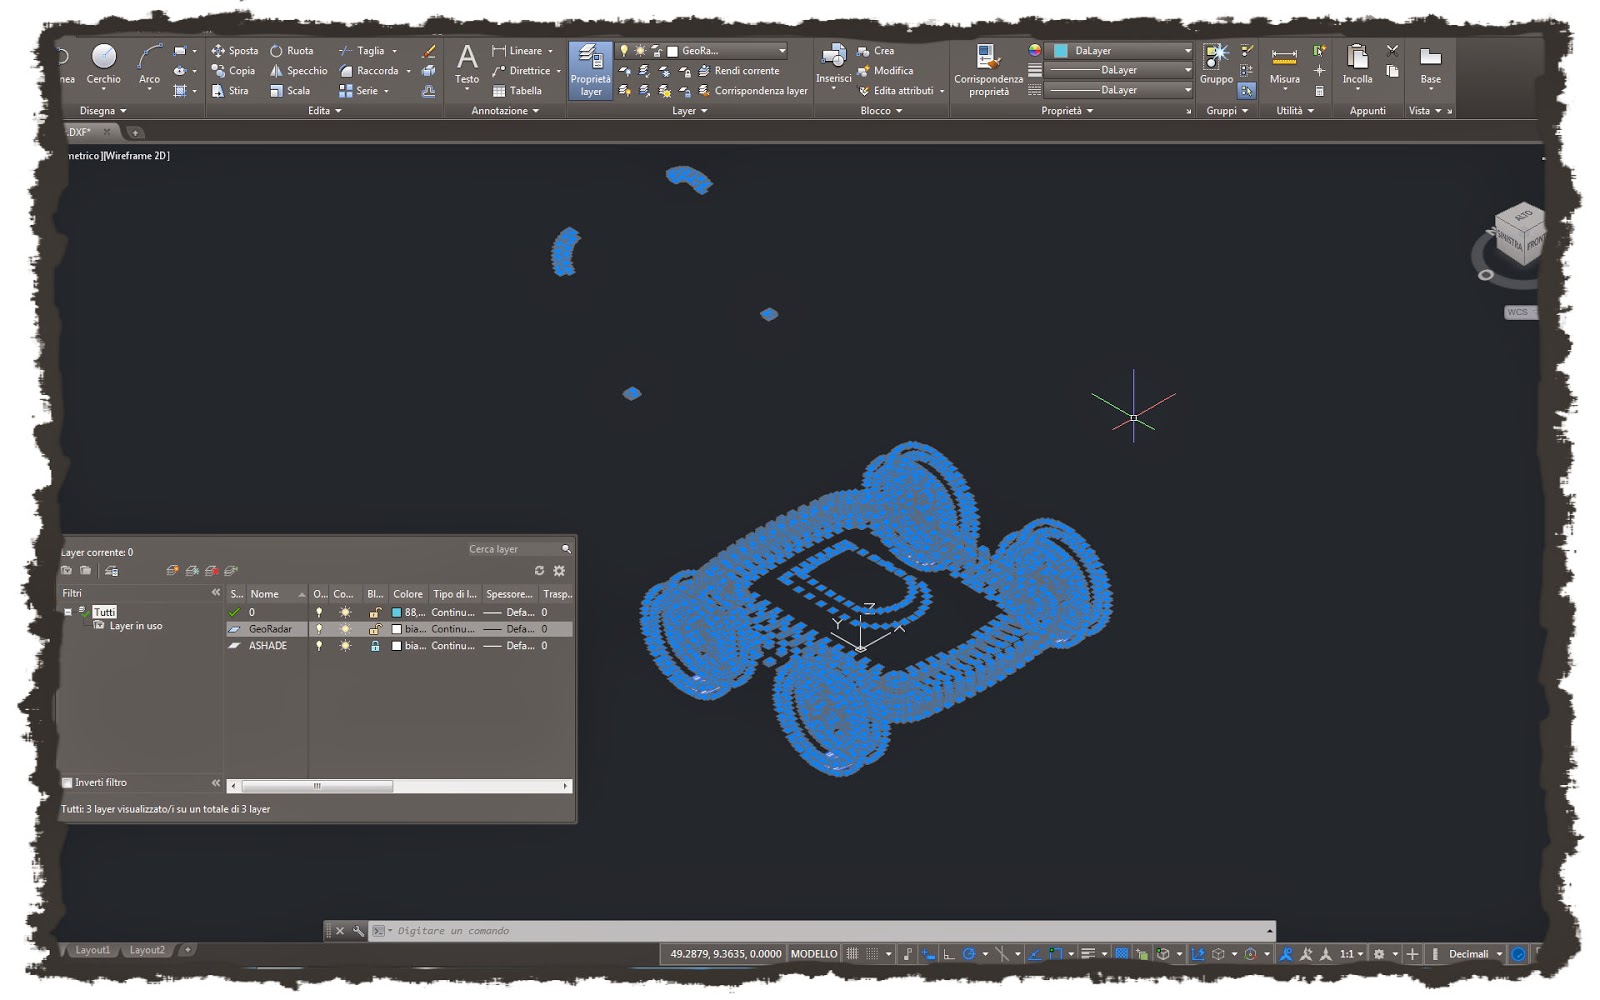Freeze the layer 0 sun icon
Screen dimensions: 1600x1000
point(344,611)
